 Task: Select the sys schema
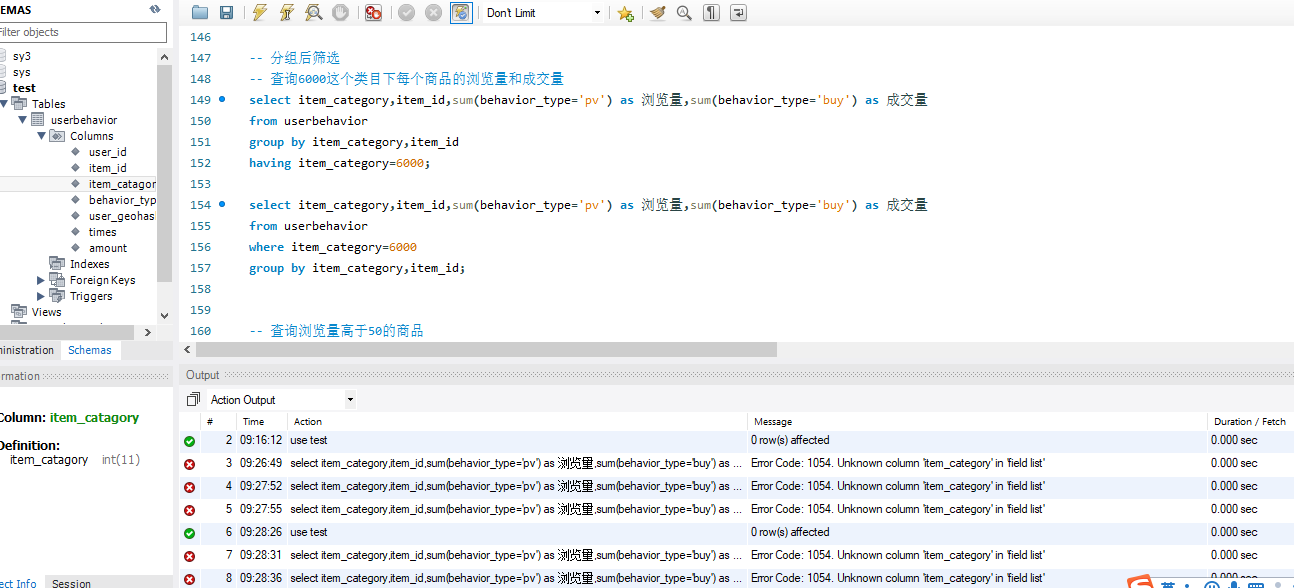pyautogui.click(x=22, y=72)
